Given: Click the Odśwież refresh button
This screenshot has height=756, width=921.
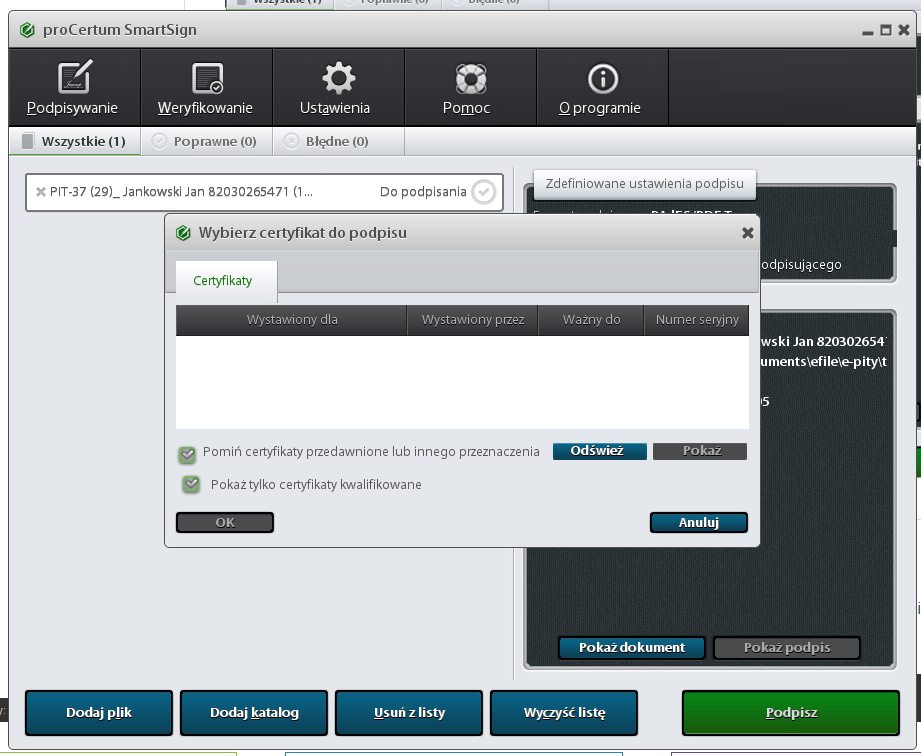Looking at the screenshot, I should (x=598, y=451).
